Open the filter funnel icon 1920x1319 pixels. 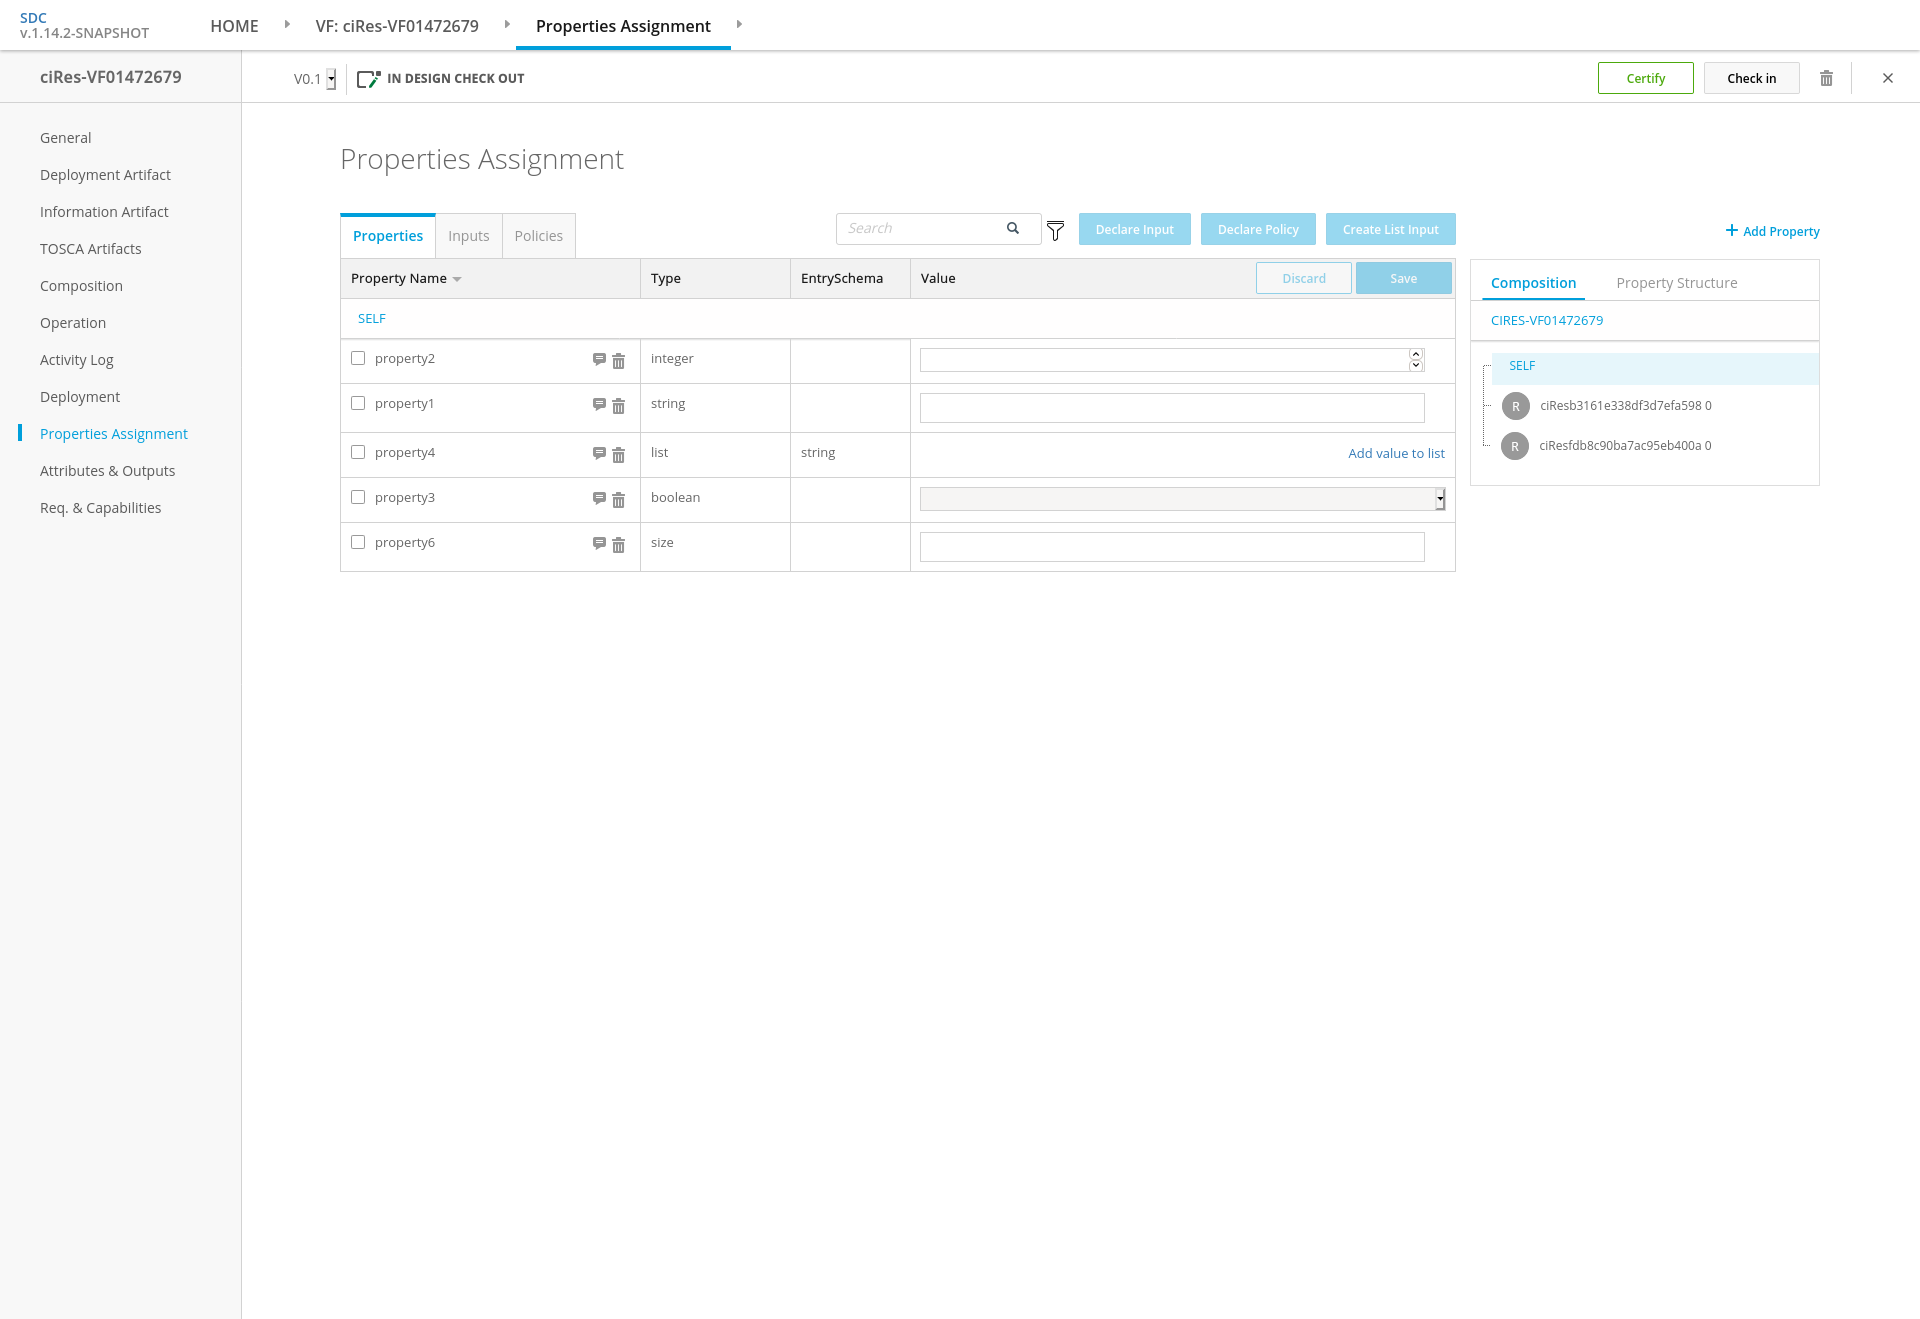tap(1055, 231)
